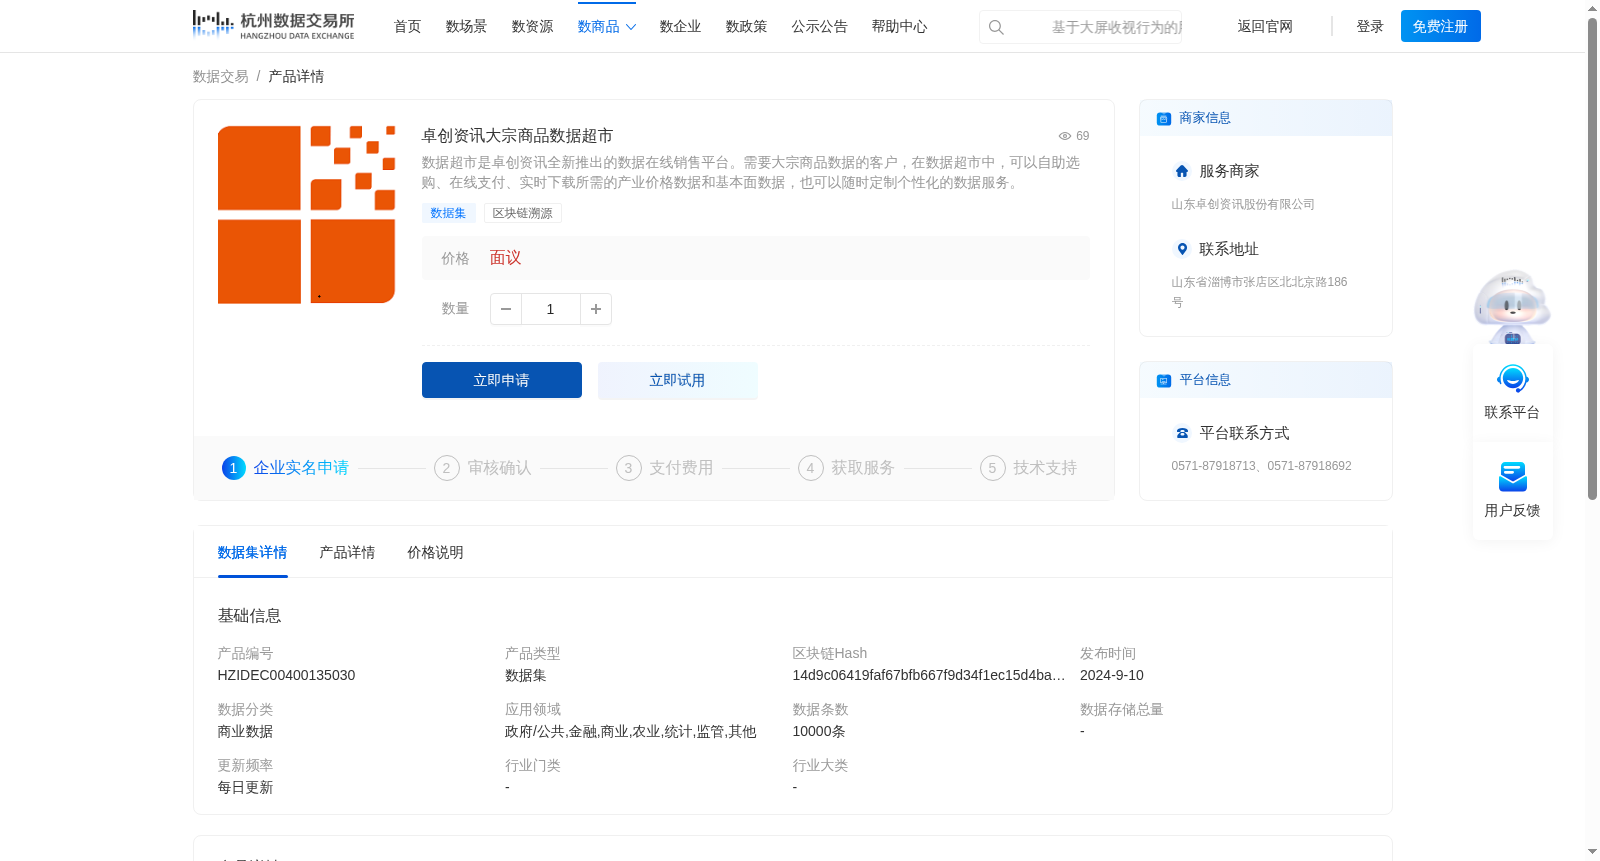The height and width of the screenshot is (861, 1600).
Task: Click the location pin icon beside 联系地址
Action: pos(1182,249)
